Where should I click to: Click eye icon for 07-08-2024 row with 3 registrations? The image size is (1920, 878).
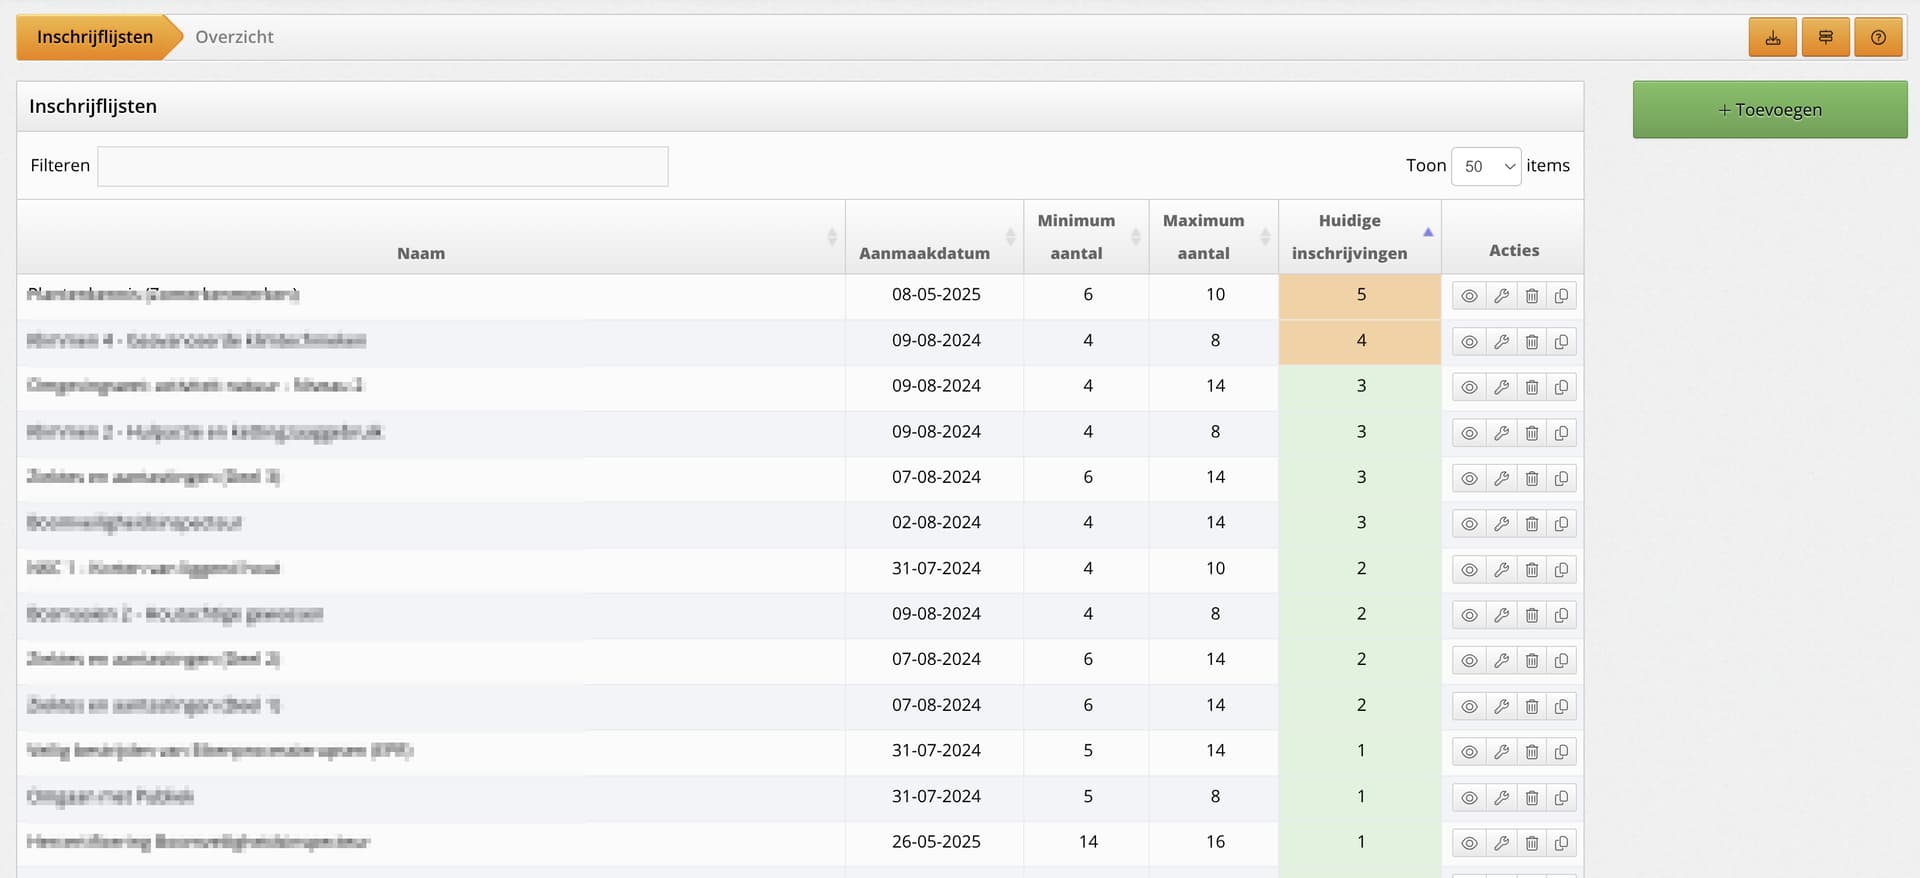[1469, 478]
